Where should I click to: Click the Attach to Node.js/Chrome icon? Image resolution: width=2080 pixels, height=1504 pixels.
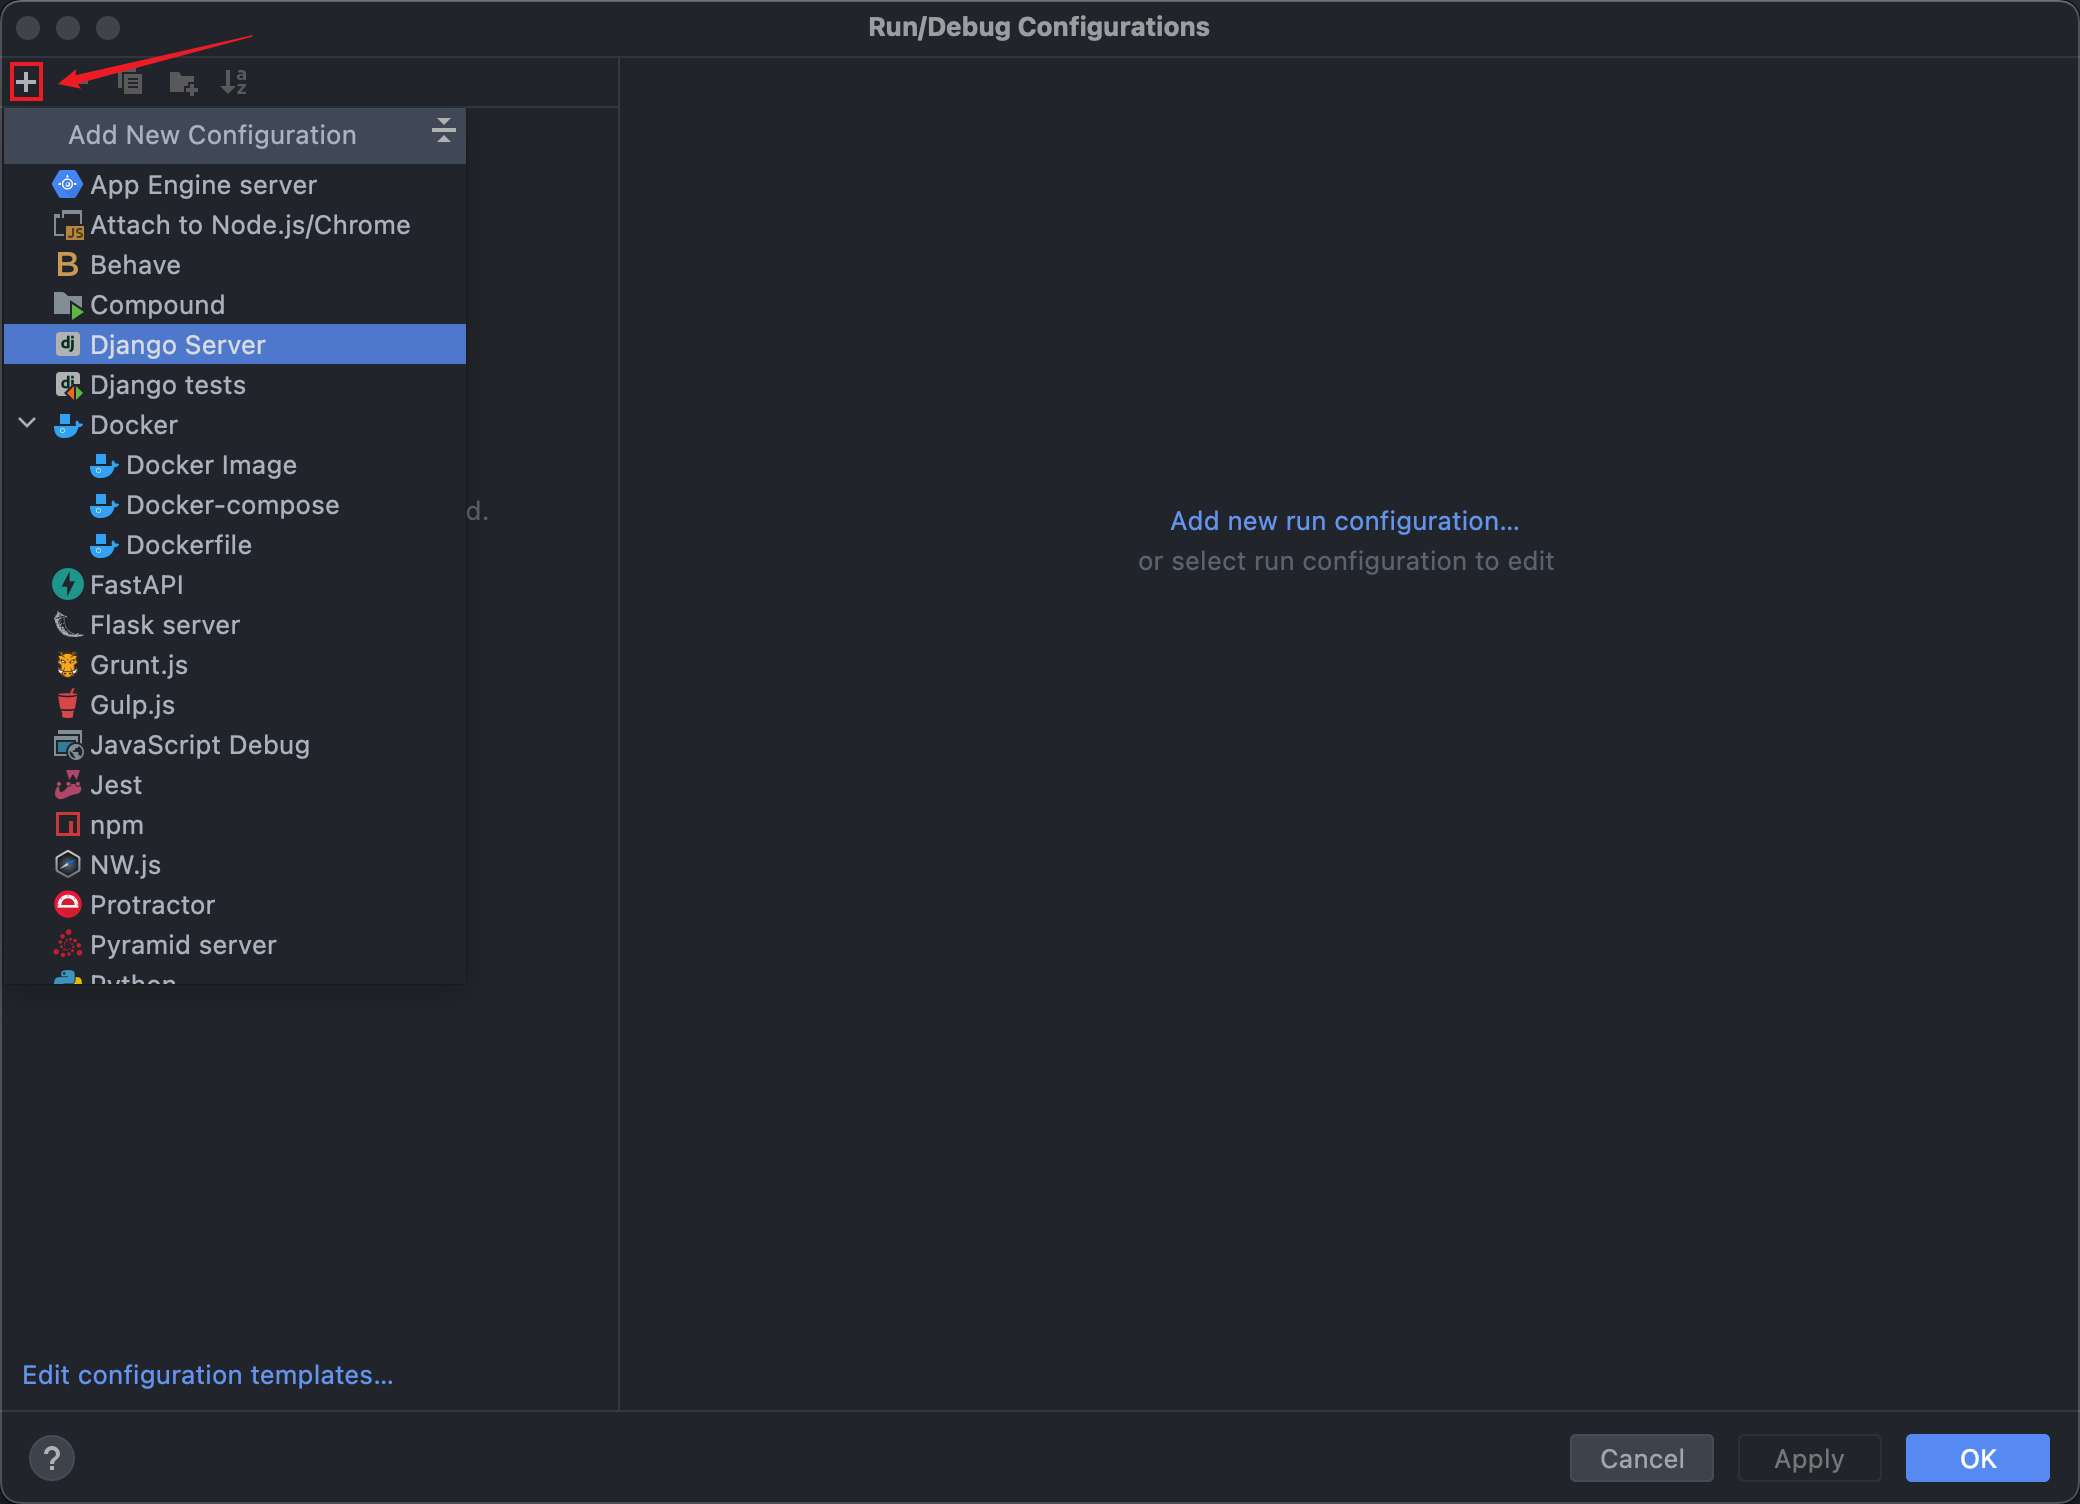[67, 225]
